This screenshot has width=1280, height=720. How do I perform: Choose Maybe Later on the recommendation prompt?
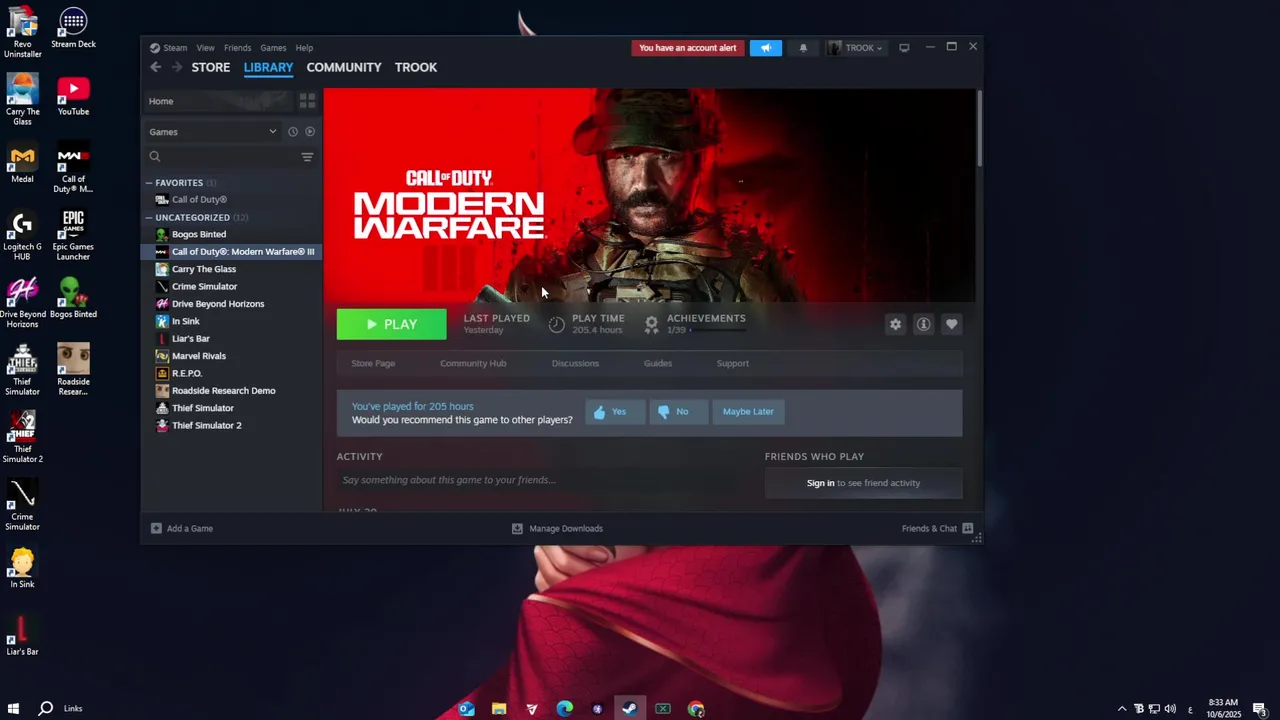click(748, 412)
